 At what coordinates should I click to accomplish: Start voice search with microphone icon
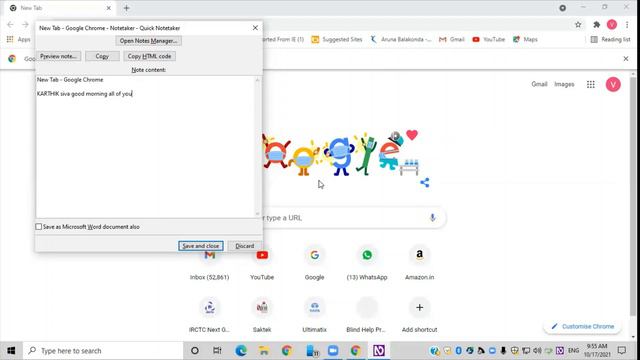coord(432,218)
